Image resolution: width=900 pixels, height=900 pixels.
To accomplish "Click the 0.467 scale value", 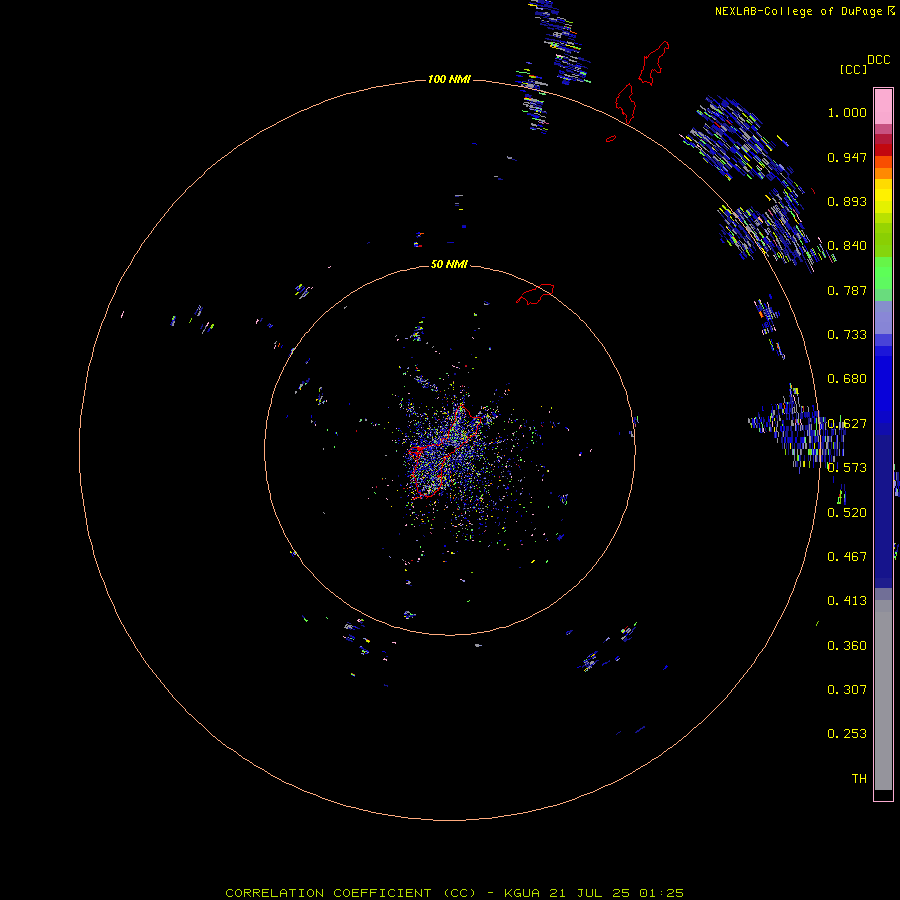I will (847, 556).
